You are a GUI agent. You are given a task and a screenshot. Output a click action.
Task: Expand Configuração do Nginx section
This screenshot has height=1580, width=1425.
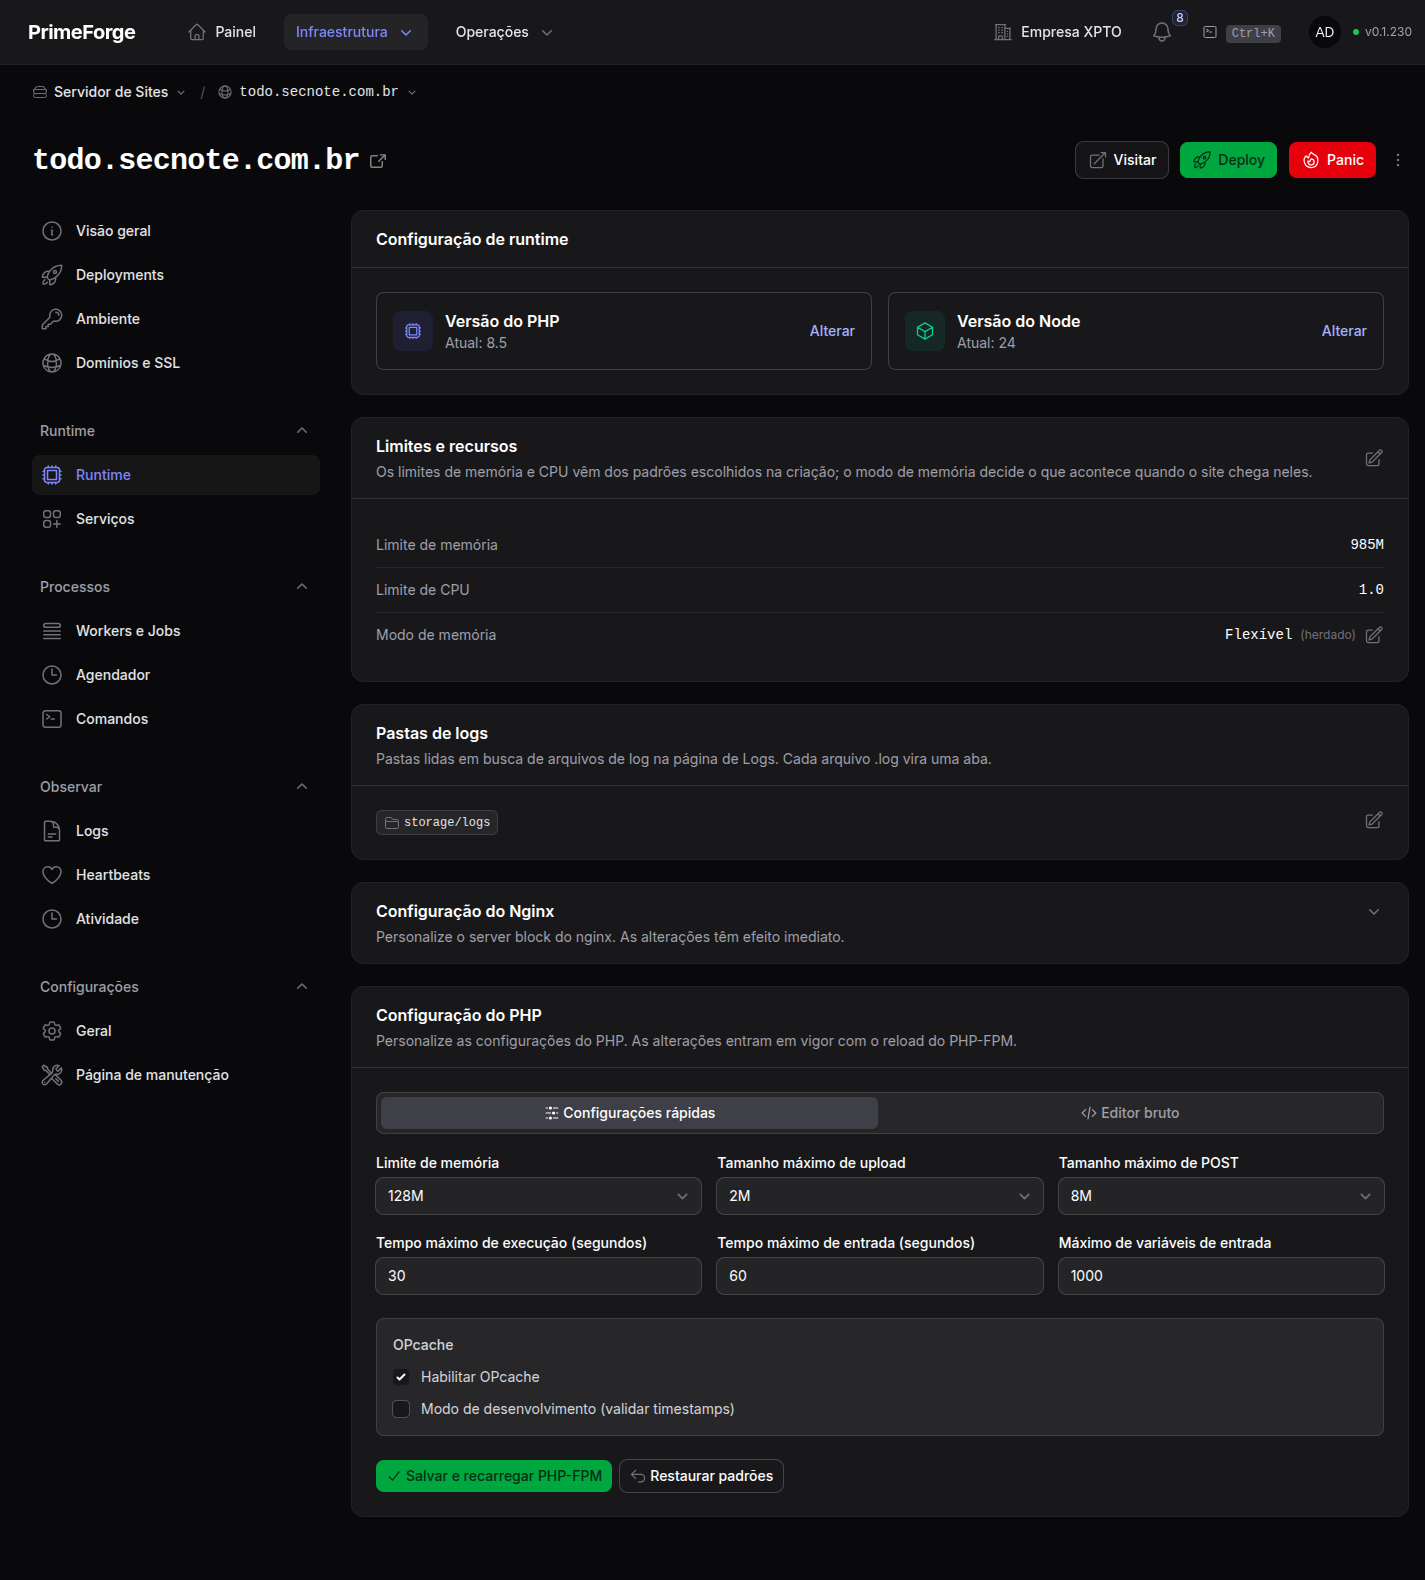(1374, 912)
